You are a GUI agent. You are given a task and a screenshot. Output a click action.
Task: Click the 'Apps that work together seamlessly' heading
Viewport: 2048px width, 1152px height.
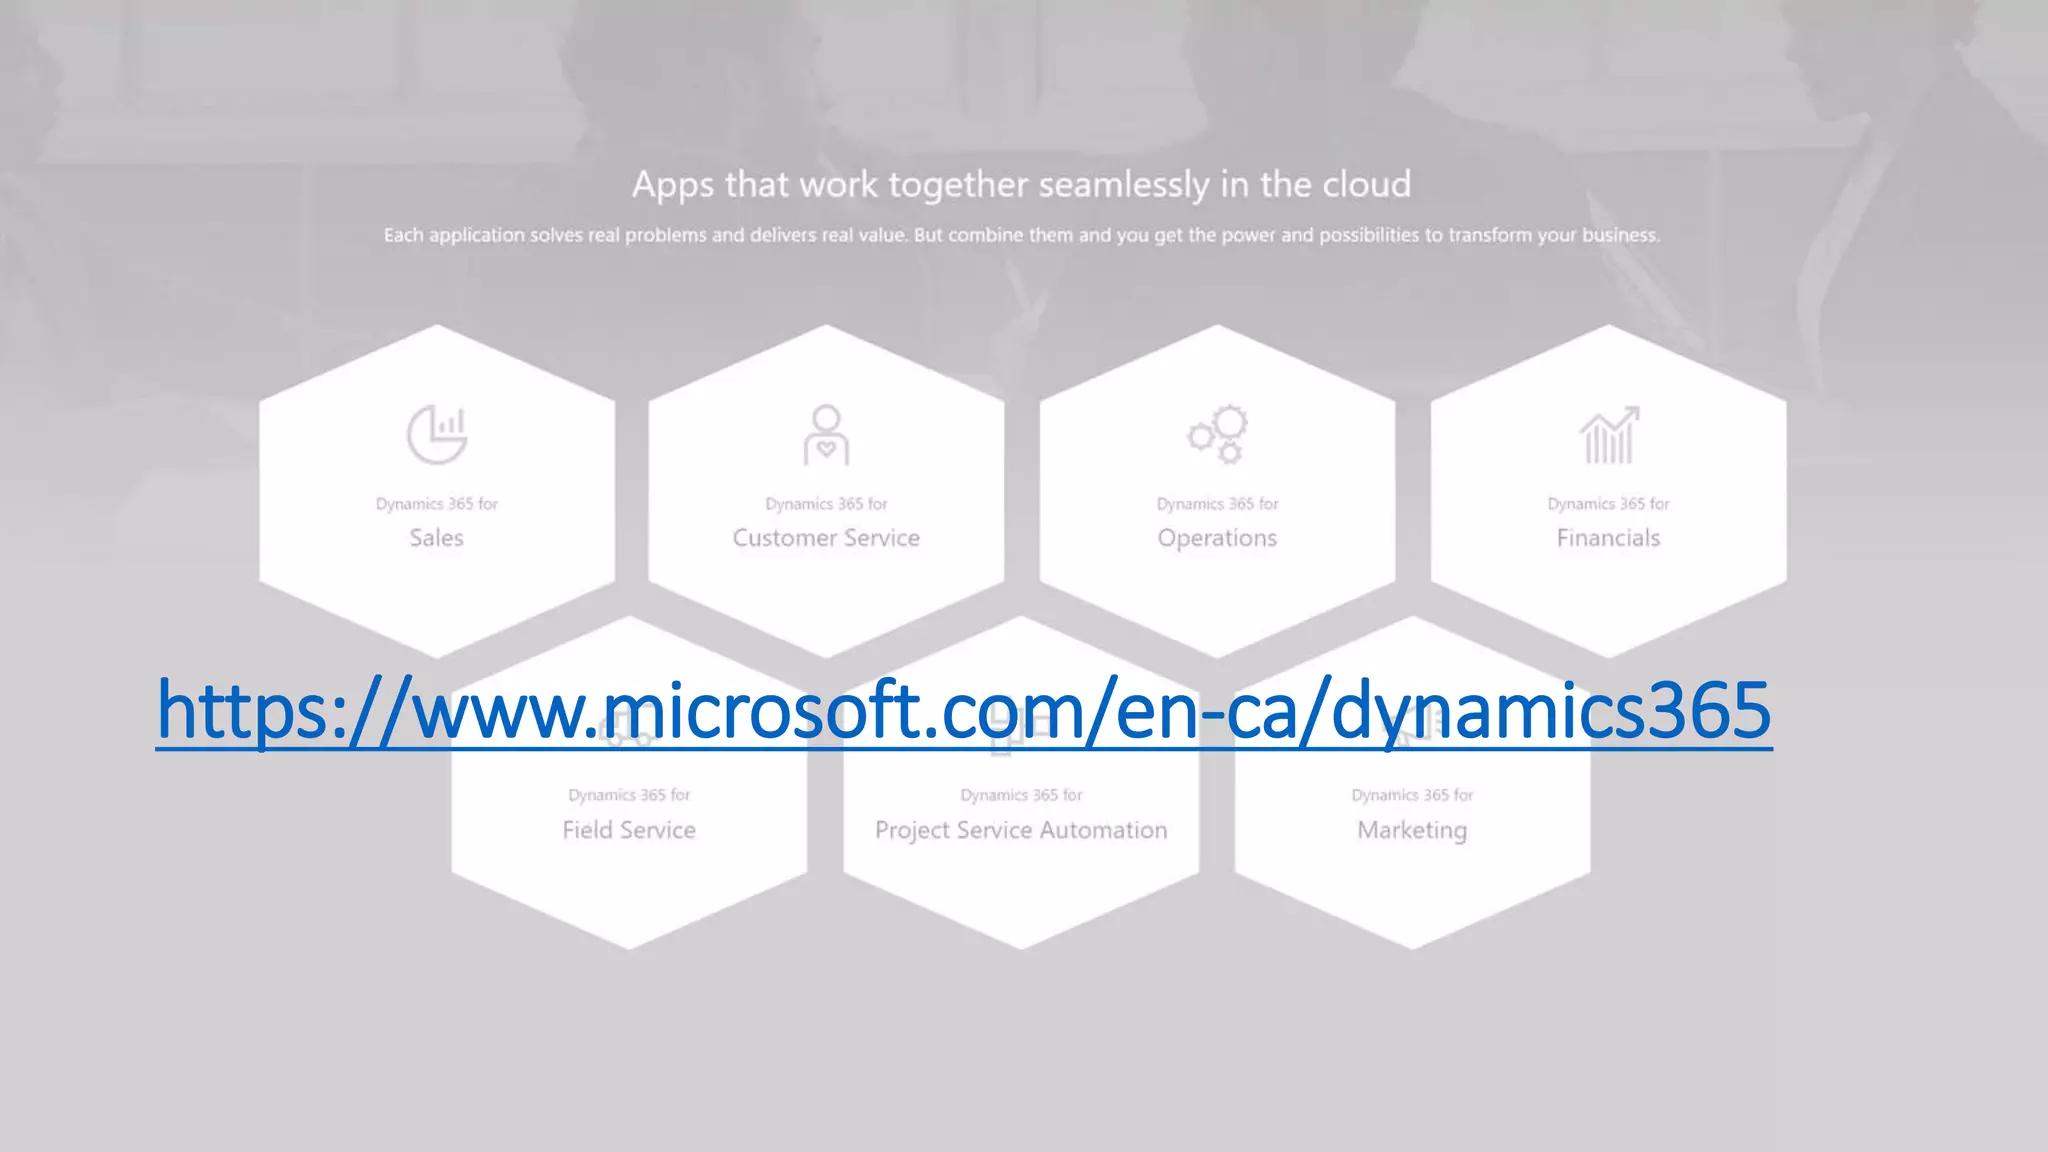pos(1021,185)
